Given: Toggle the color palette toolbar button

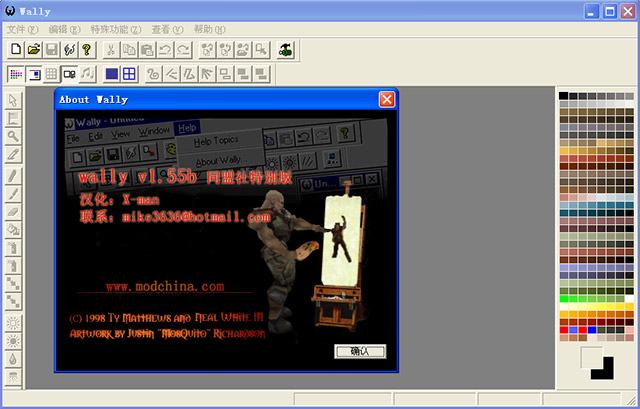Looking at the screenshot, I should 15,74.
